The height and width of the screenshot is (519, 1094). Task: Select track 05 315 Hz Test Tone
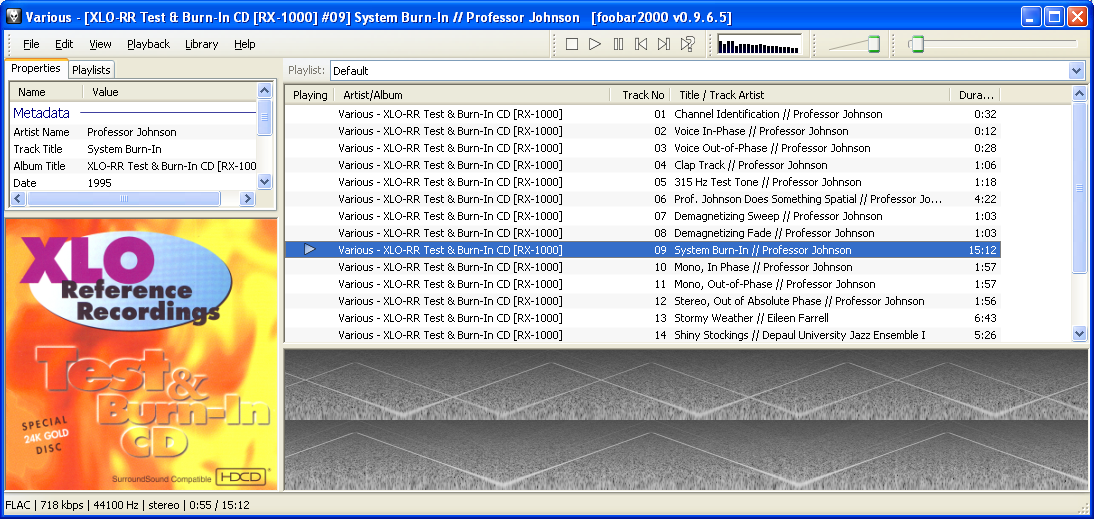click(x=643, y=182)
